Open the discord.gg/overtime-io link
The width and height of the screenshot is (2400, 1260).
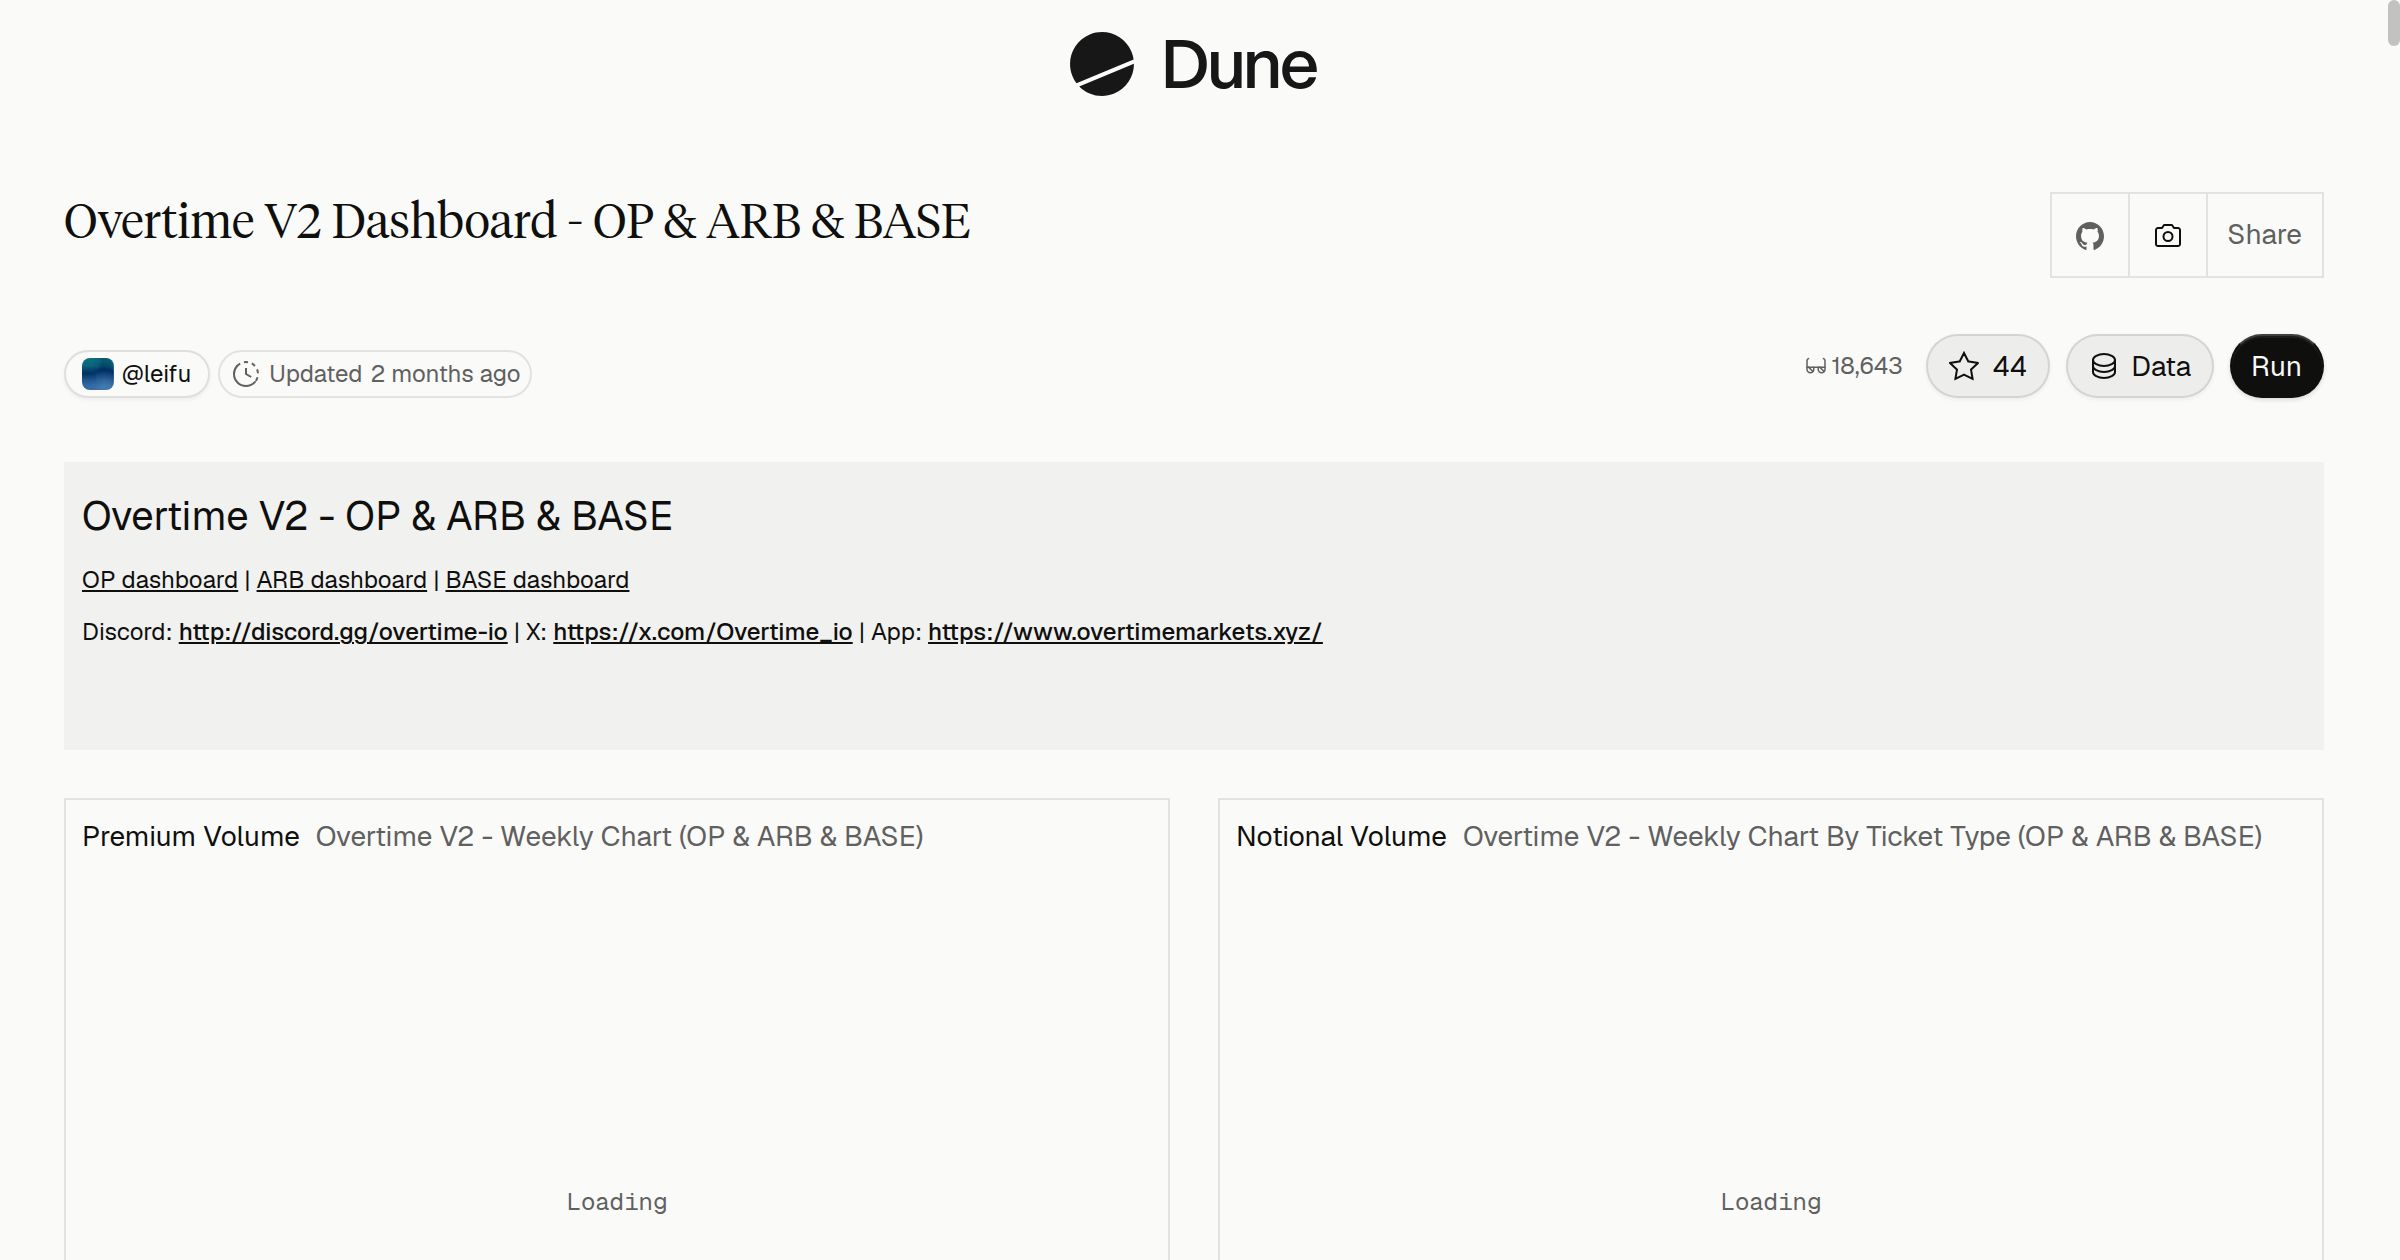click(x=343, y=632)
